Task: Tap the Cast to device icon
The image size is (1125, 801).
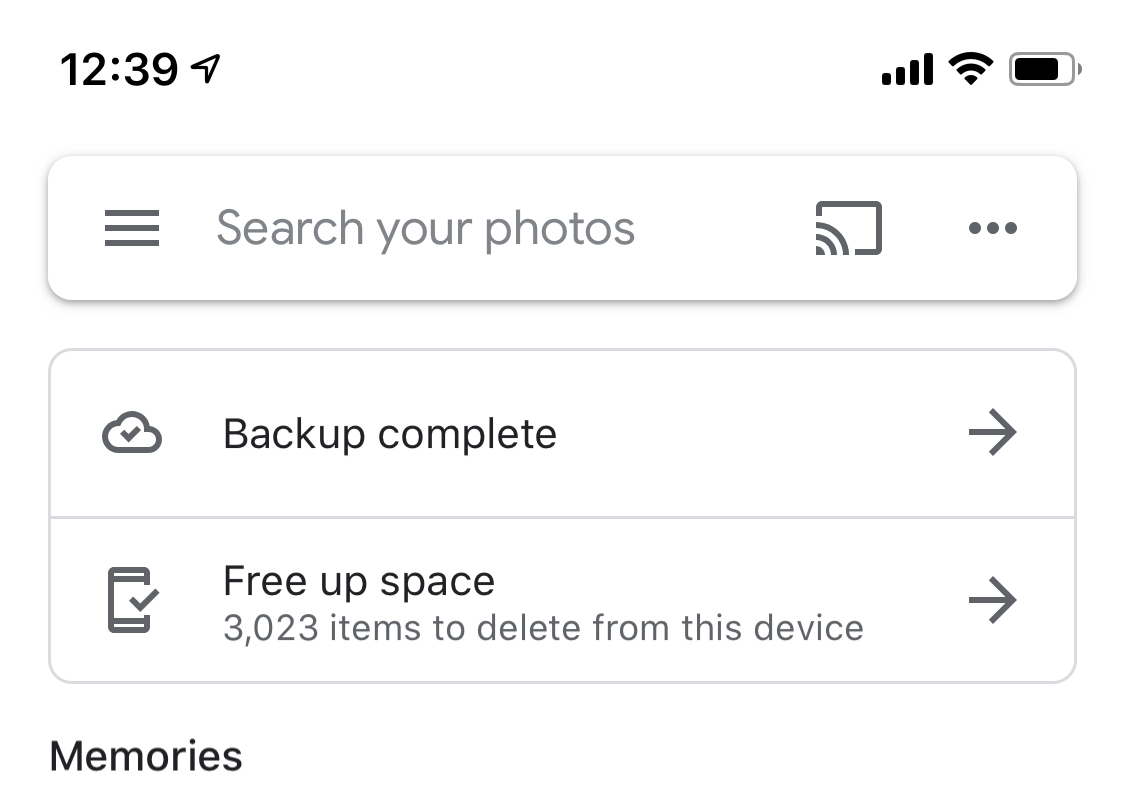Action: [x=849, y=228]
